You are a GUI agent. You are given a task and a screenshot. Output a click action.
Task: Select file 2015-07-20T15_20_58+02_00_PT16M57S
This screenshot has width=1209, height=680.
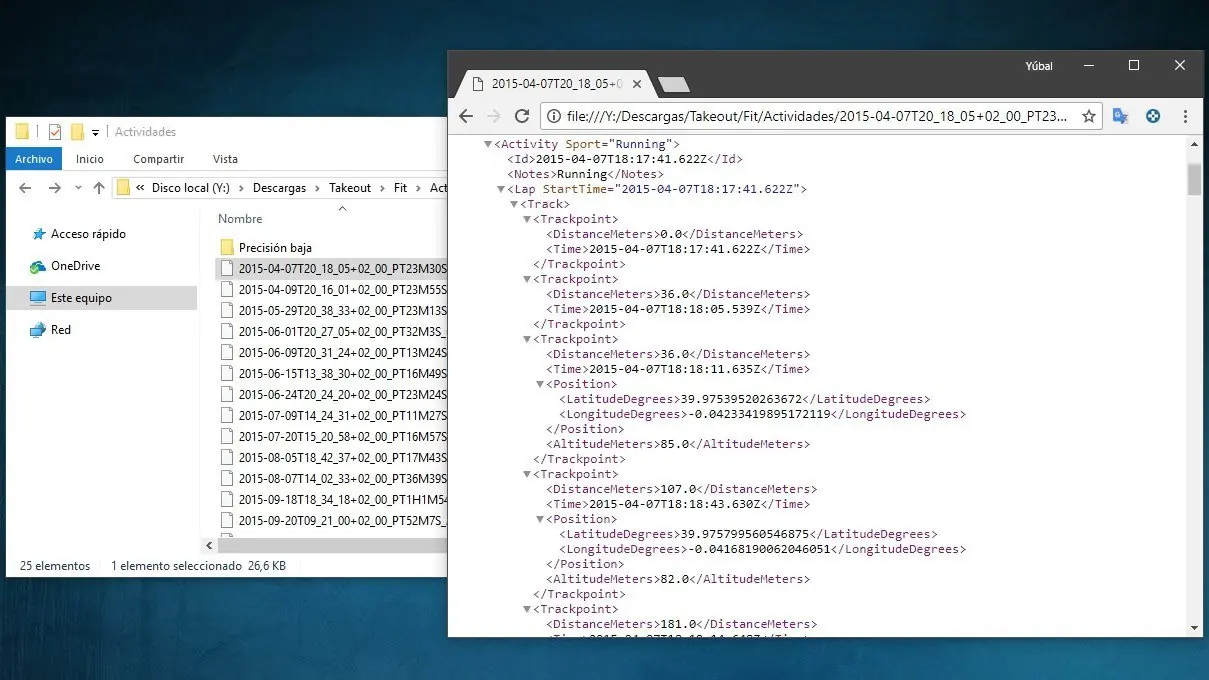pos(332,436)
